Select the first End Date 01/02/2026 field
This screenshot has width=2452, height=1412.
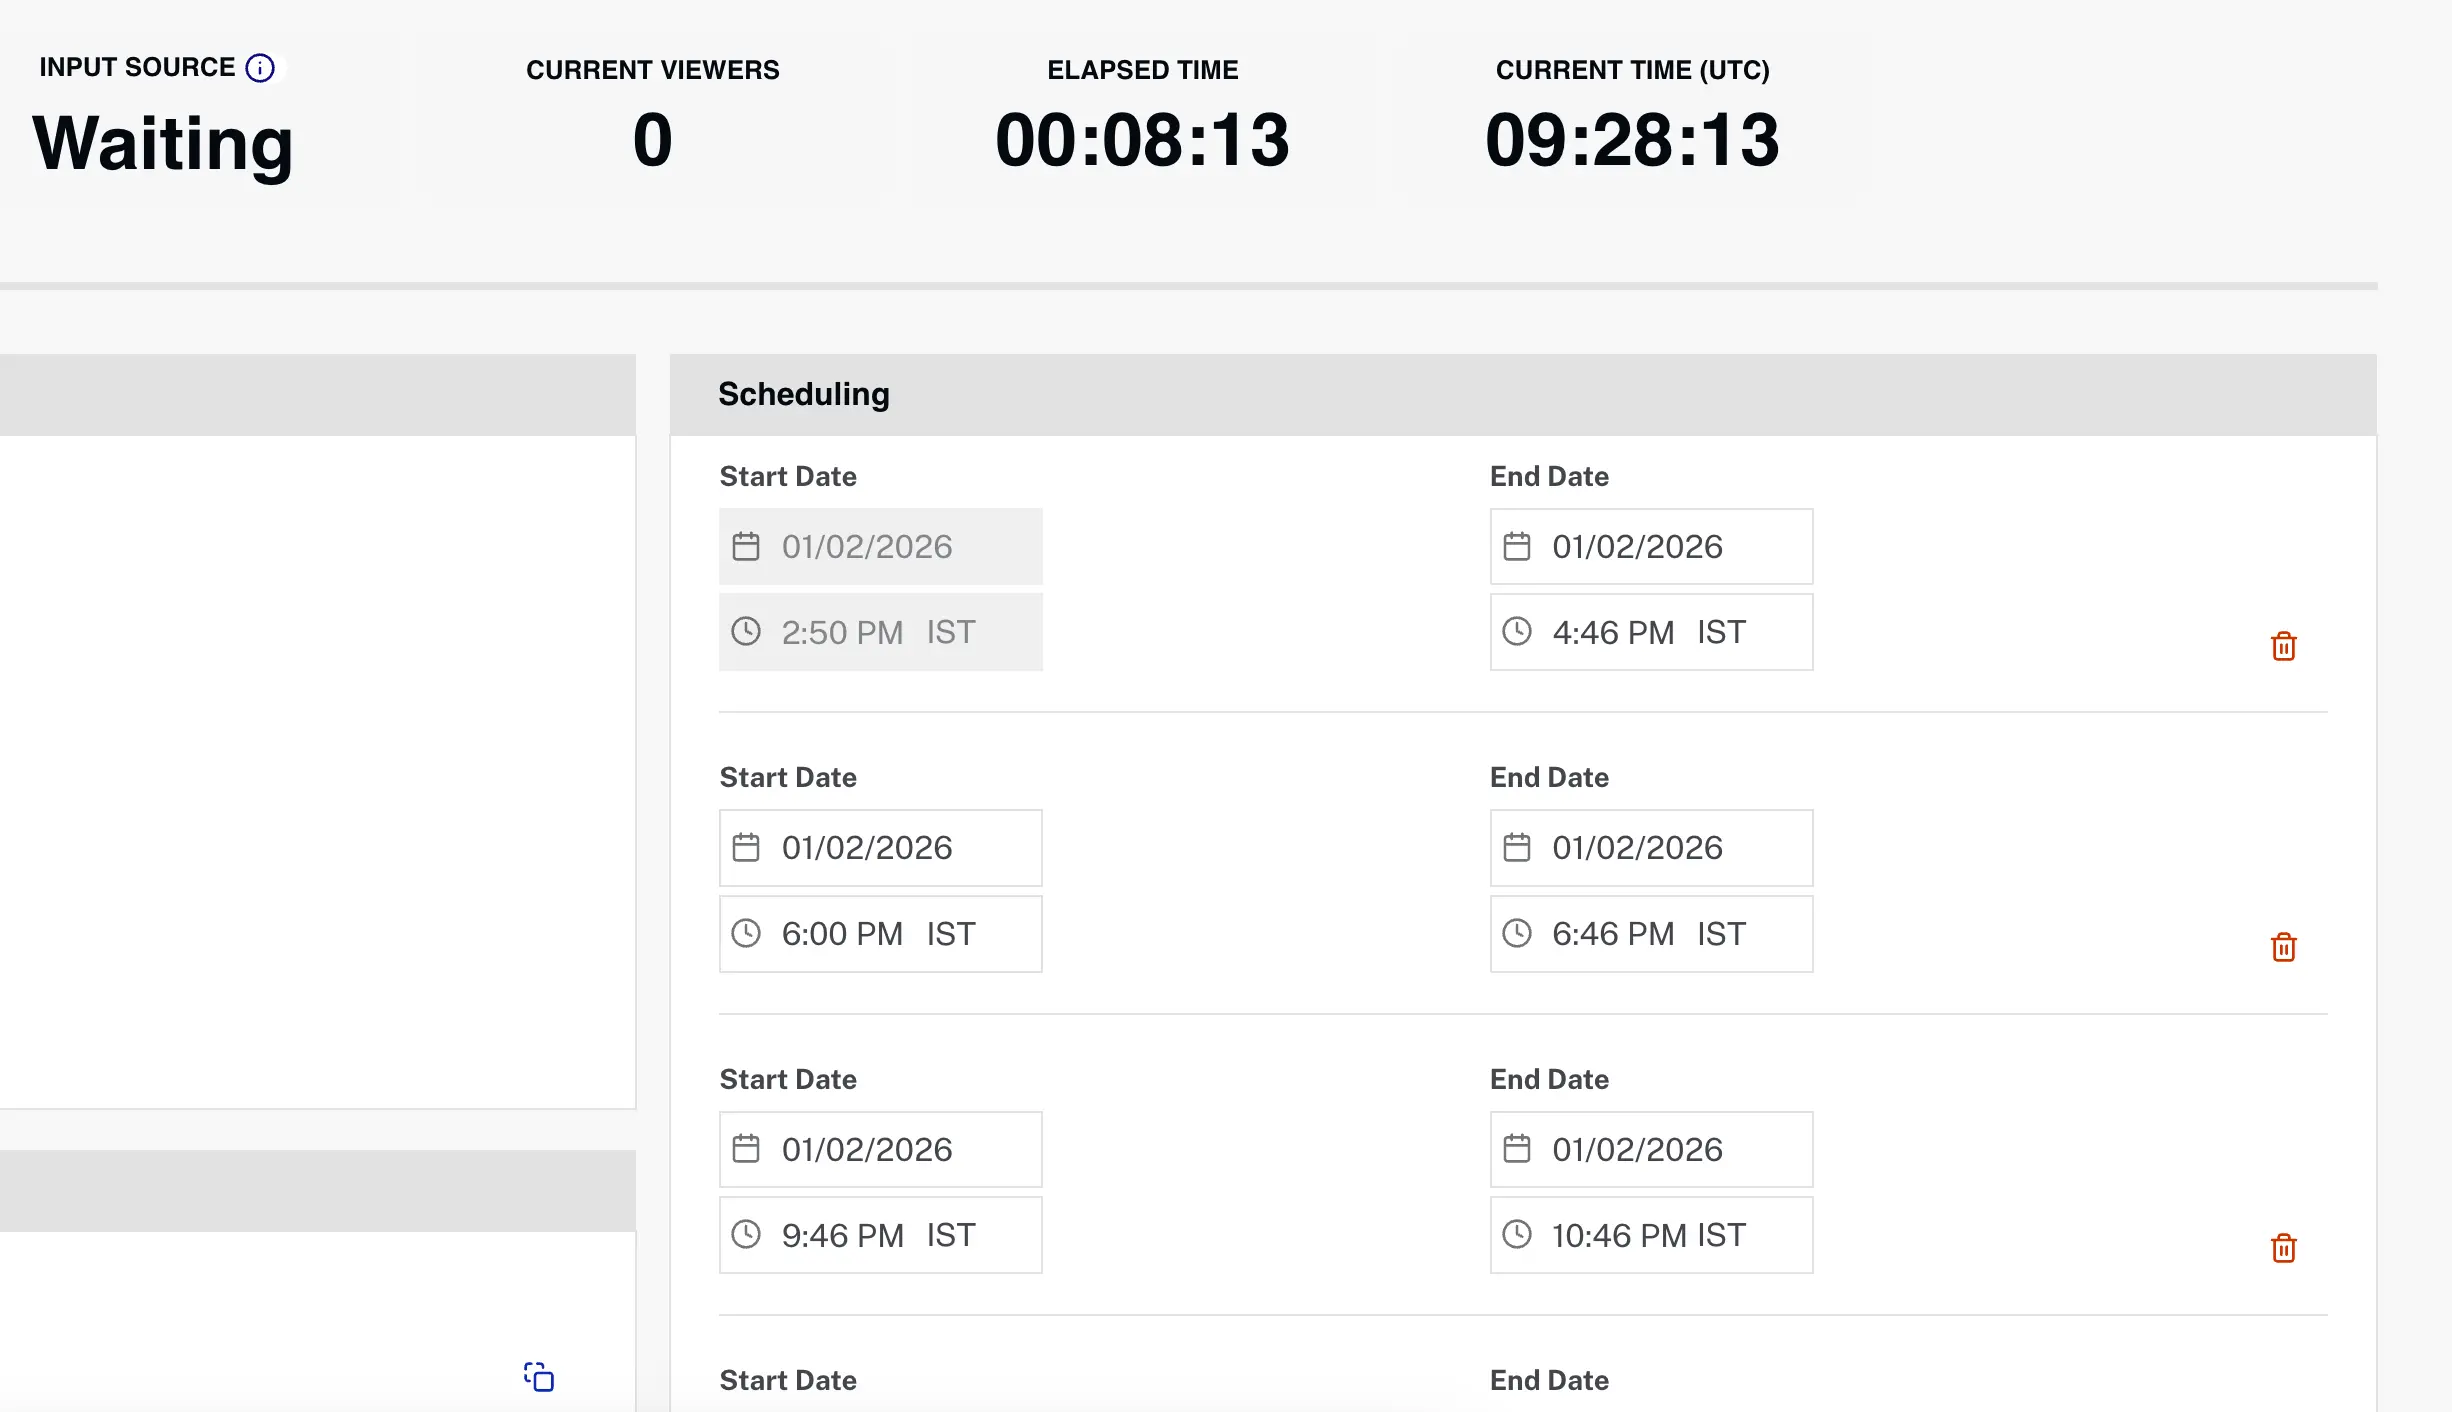click(x=1651, y=546)
